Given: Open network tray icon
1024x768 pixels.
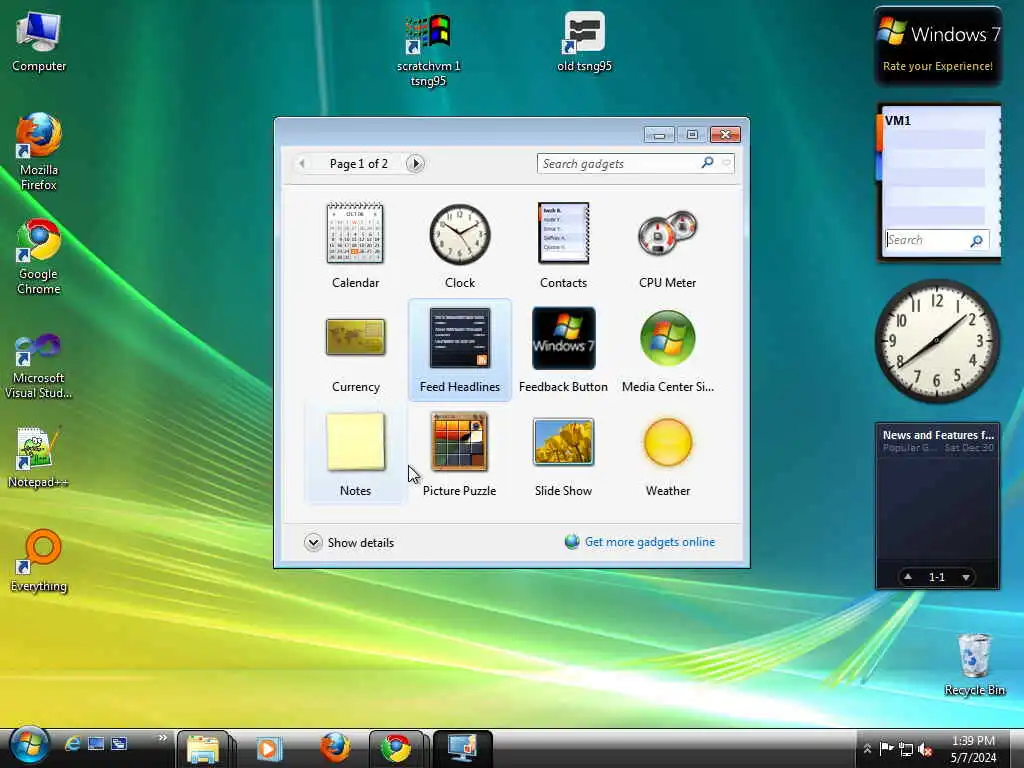Looking at the screenshot, I should (906, 749).
